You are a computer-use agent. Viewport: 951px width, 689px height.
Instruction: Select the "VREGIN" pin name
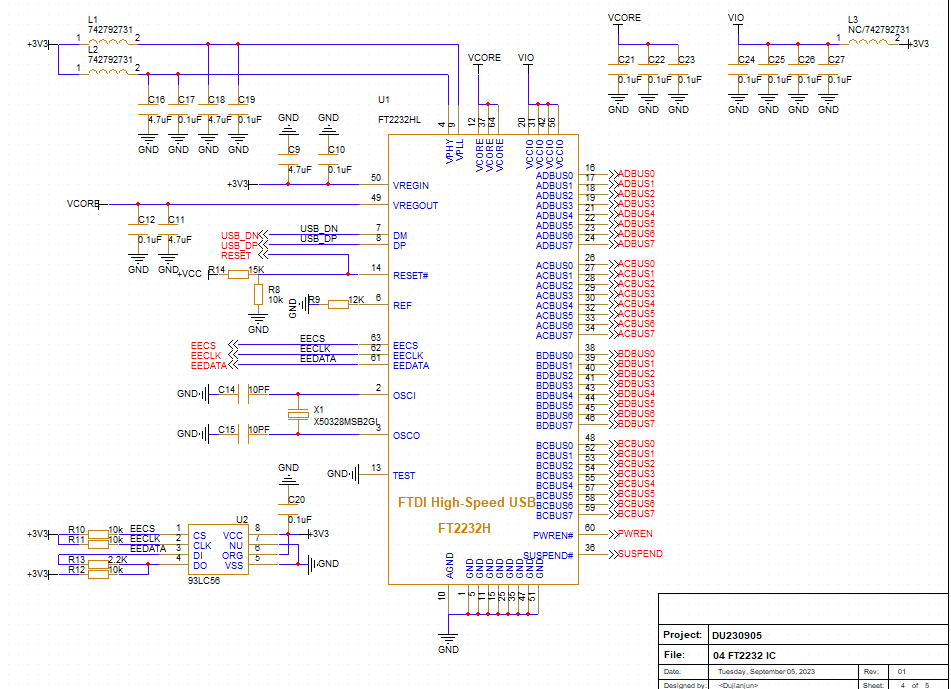tap(411, 186)
